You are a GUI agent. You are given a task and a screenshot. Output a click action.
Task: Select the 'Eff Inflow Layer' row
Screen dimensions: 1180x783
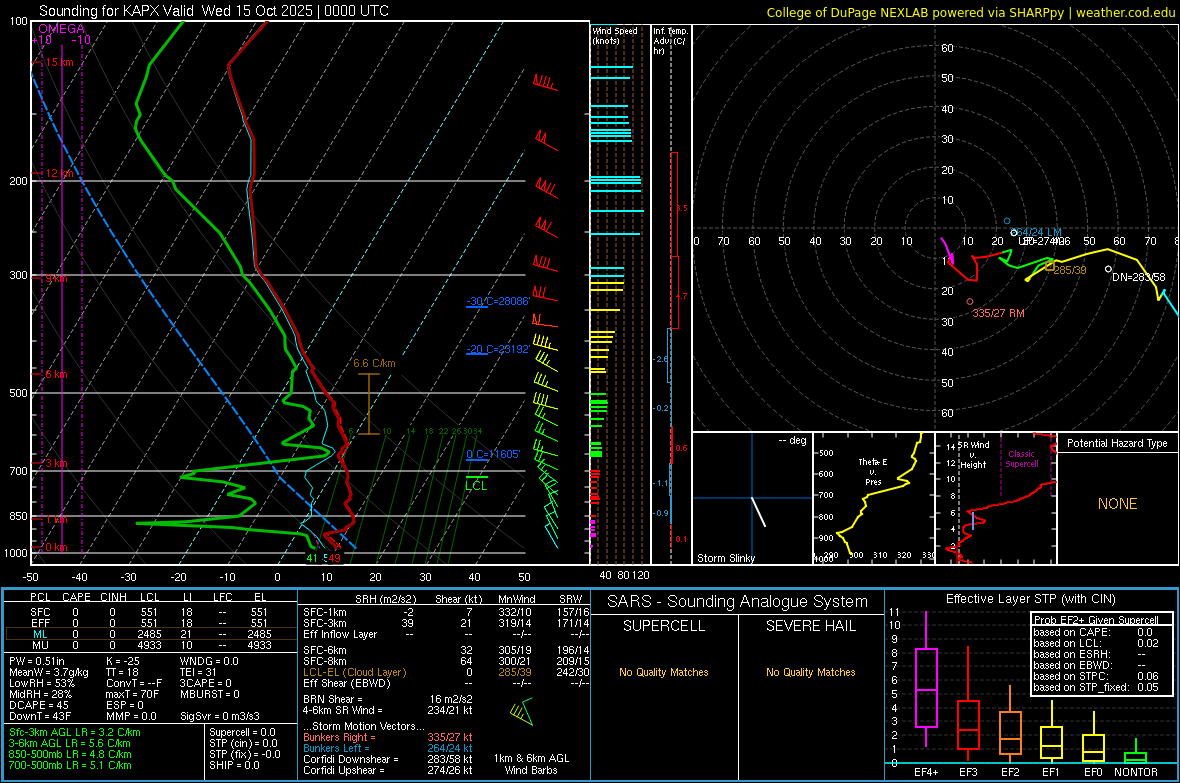coord(446,634)
